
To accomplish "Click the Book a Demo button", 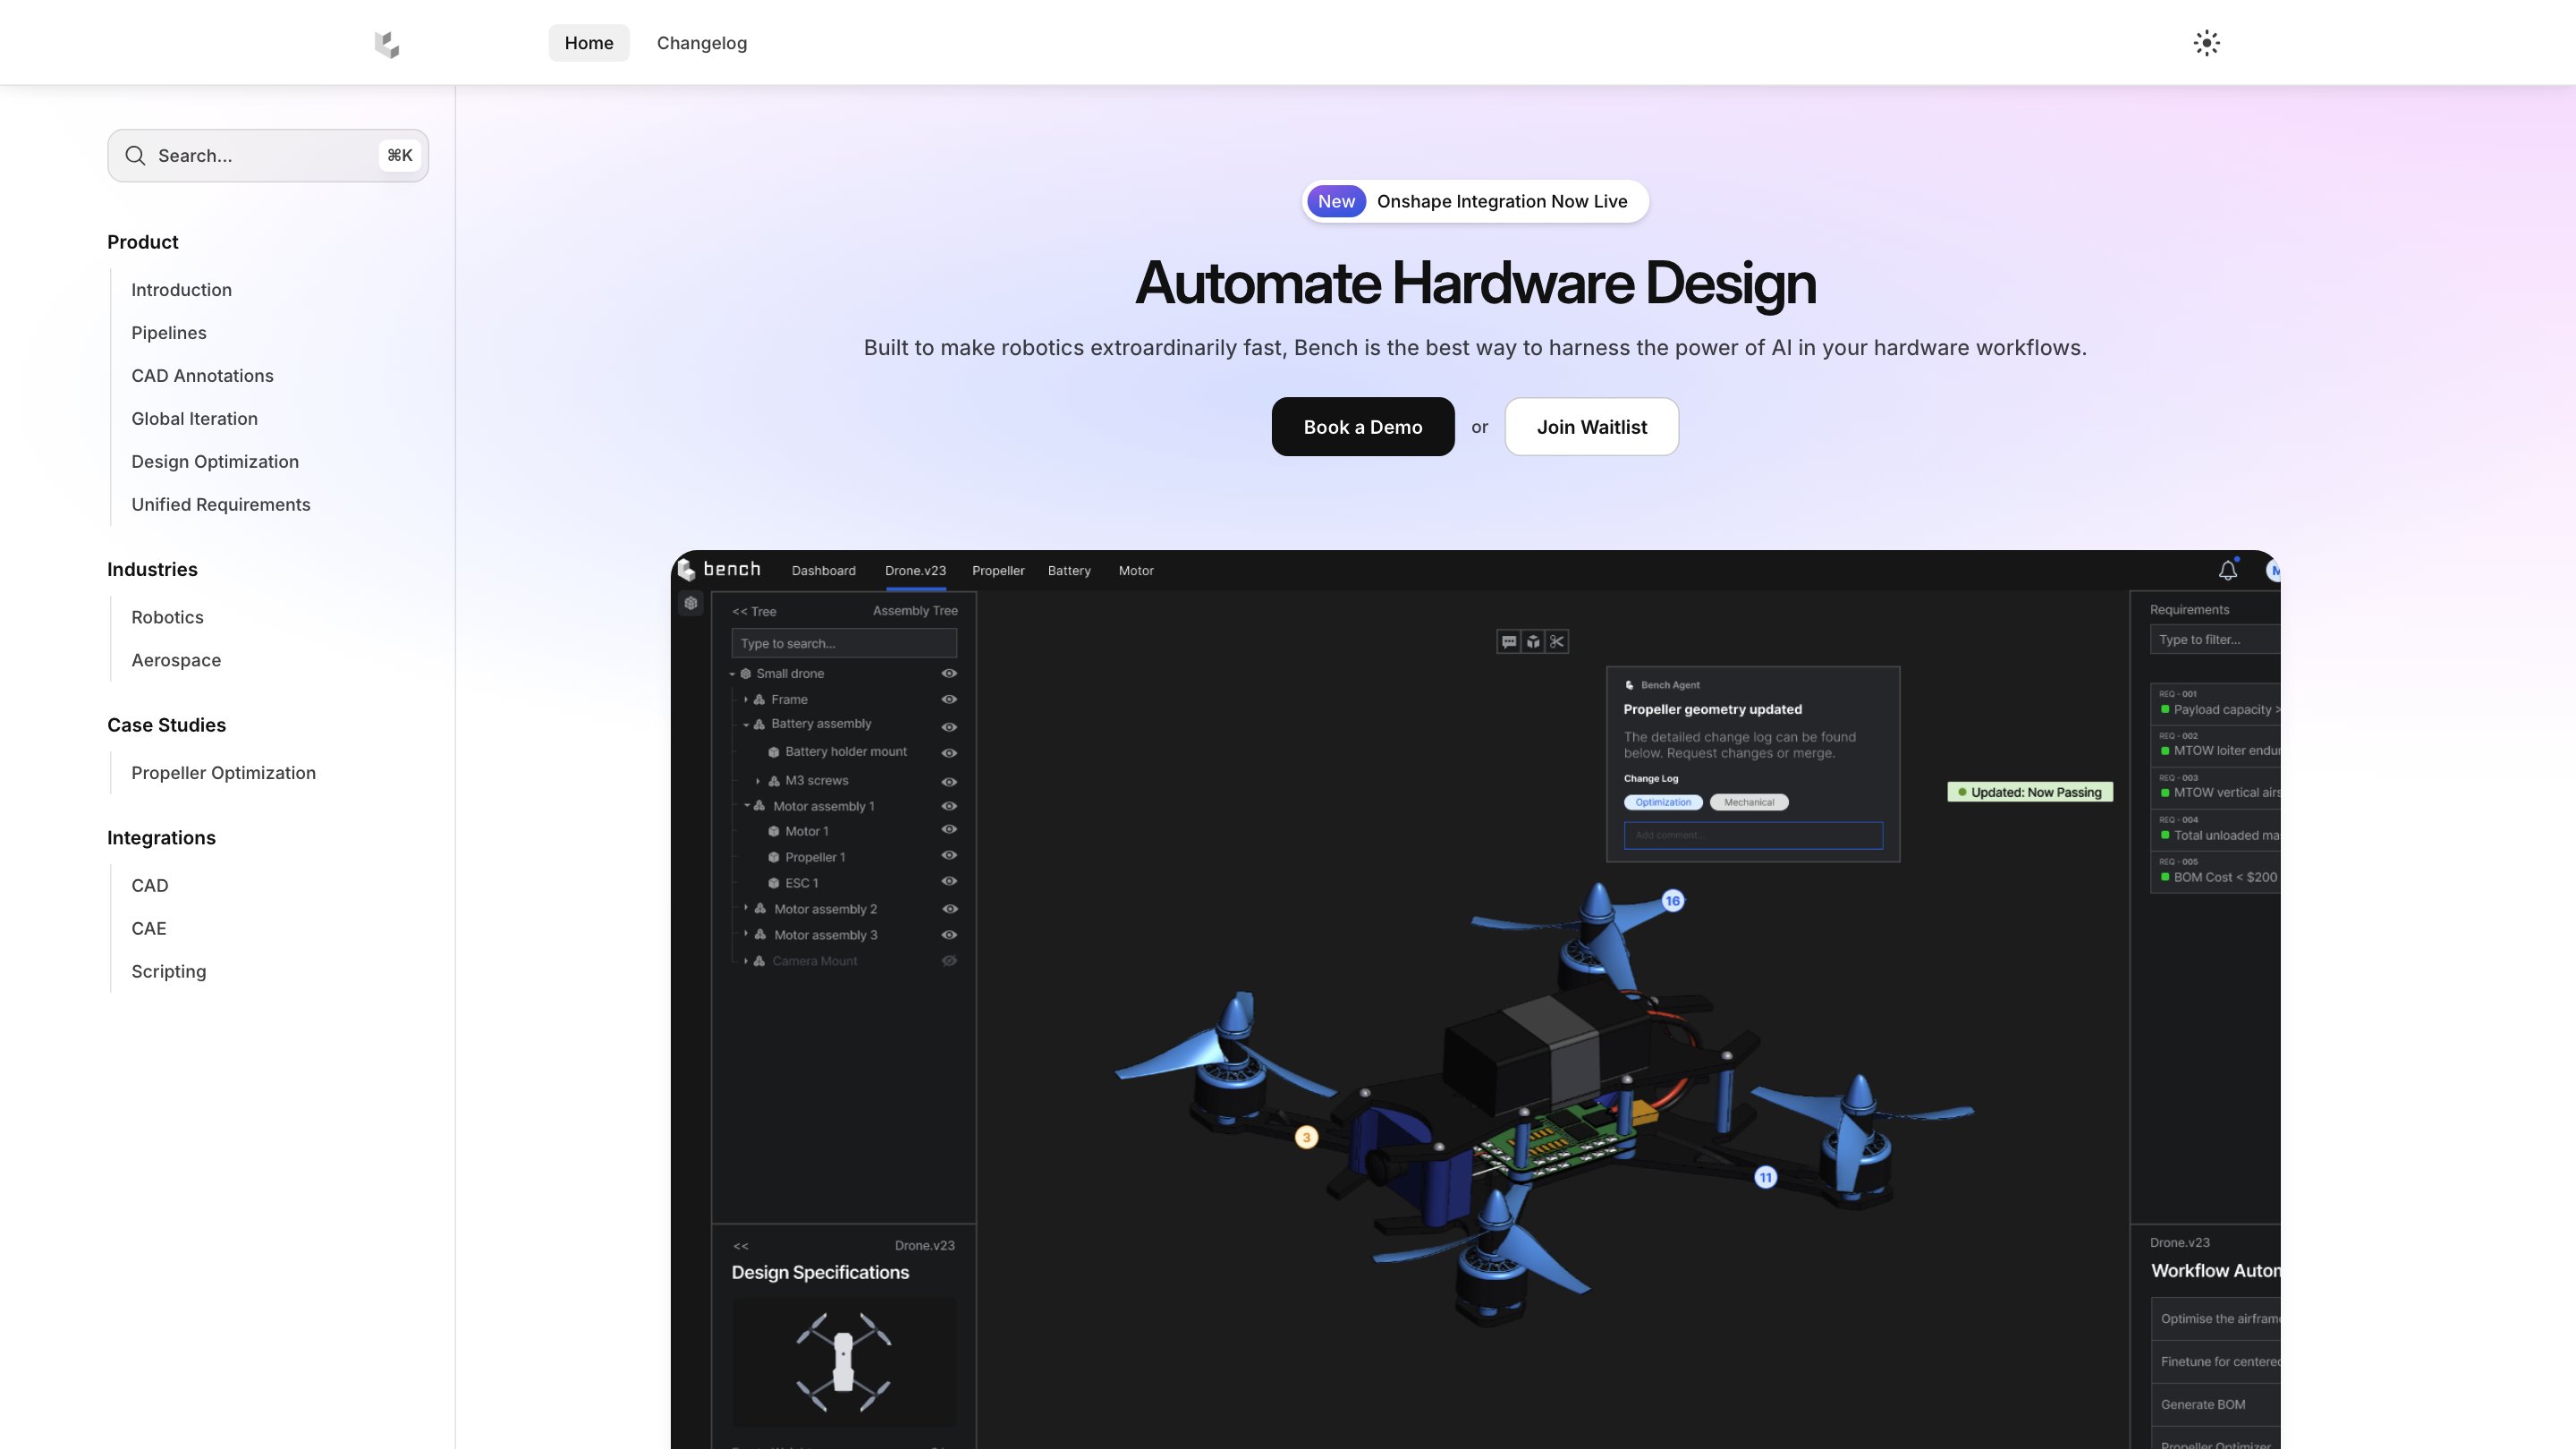I will [1362, 427].
